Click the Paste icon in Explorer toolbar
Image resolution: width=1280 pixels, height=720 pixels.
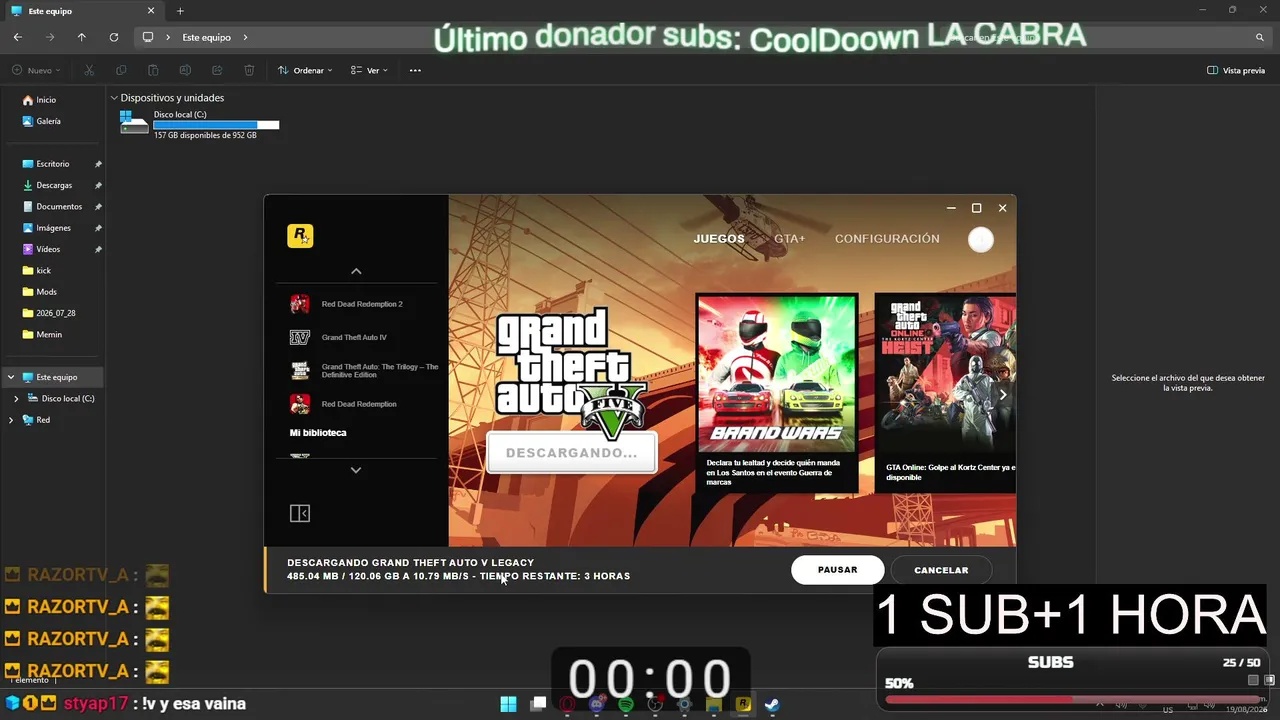pyautogui.click(x=153, y=70)
